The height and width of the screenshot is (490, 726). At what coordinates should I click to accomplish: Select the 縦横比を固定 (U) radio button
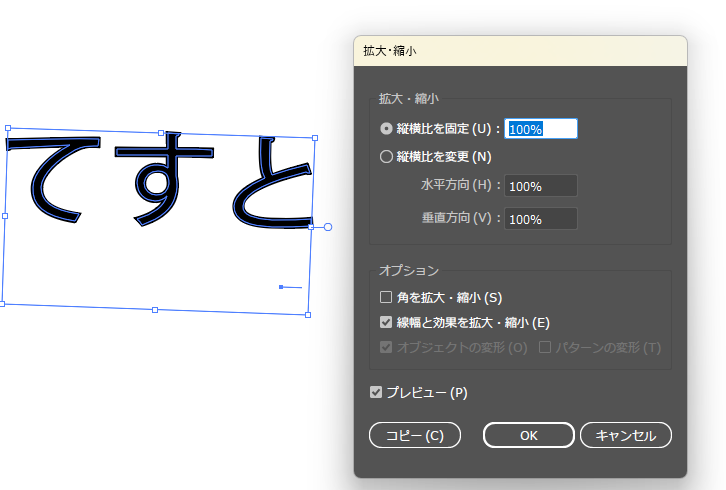click(387, 129)
